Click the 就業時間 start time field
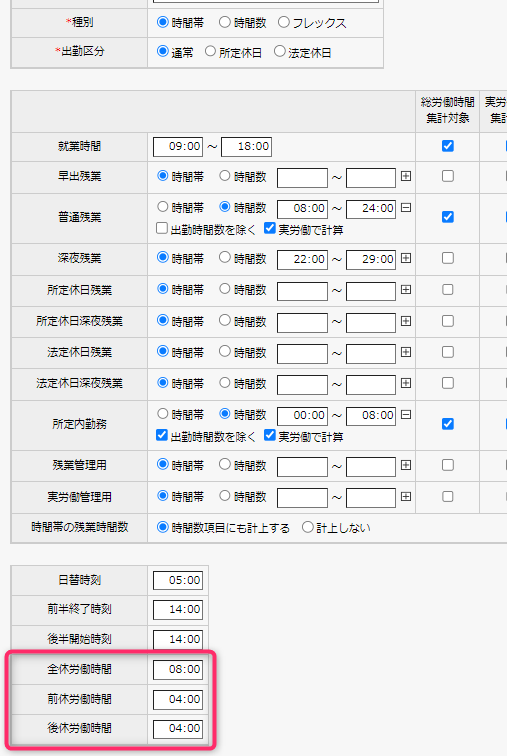Screen dimensions: 507x756 point(178,147)
